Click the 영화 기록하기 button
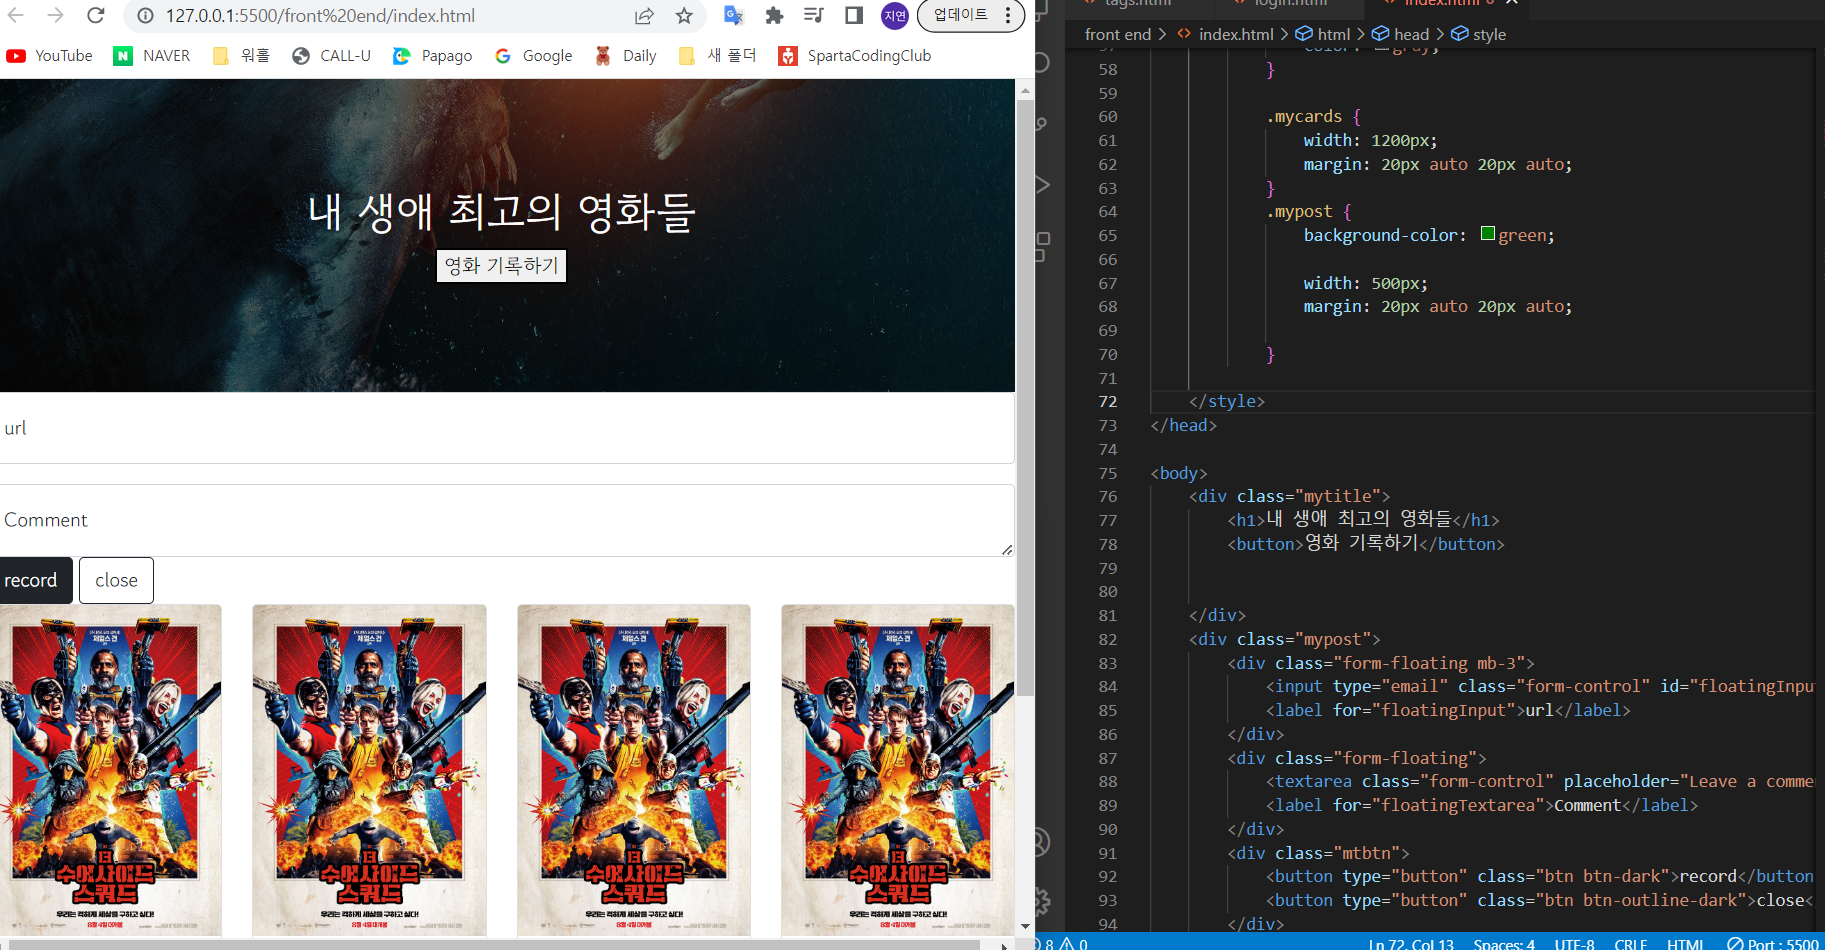This screenshot has width=1825, height=950. click(x=501, y=266)
